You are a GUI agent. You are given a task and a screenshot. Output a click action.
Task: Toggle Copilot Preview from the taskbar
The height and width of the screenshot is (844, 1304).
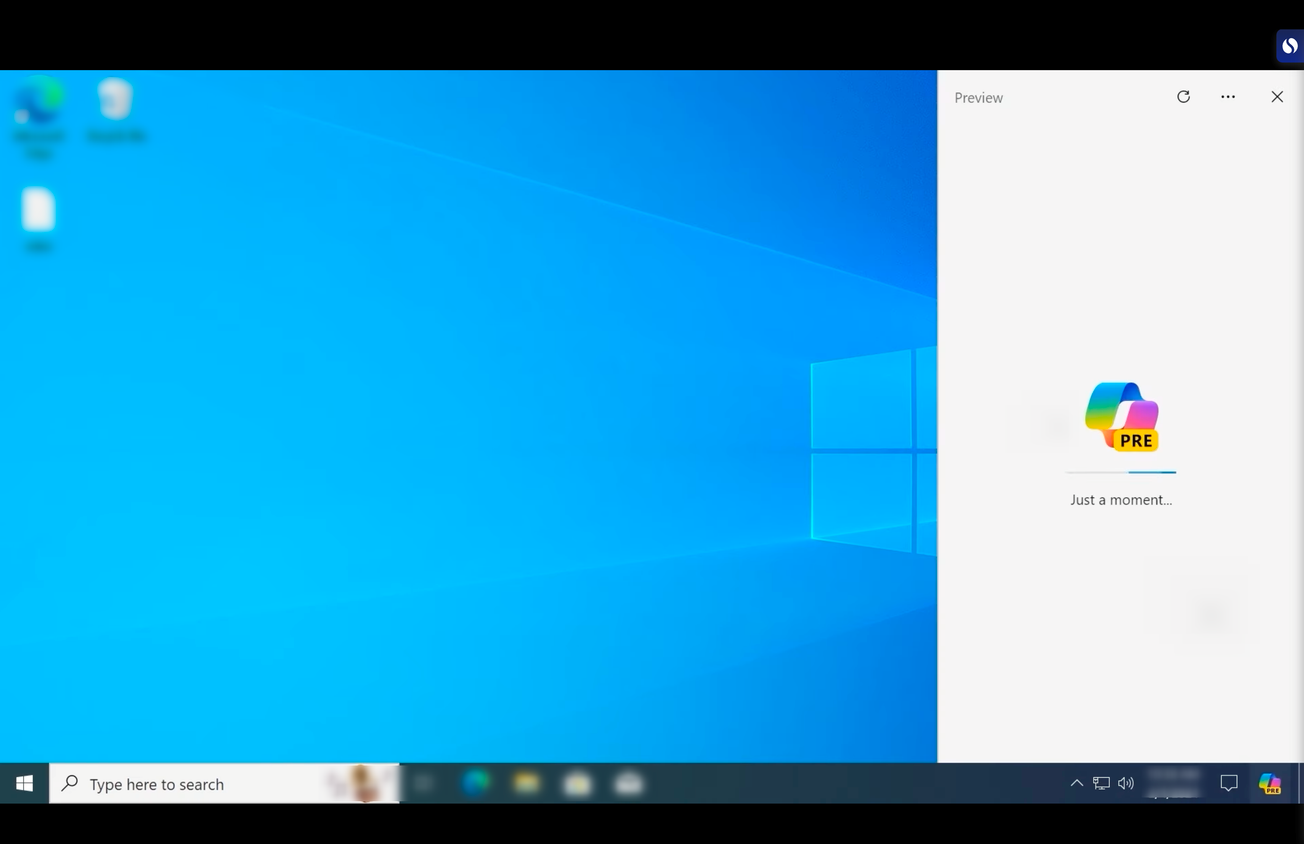[1270, 784]
